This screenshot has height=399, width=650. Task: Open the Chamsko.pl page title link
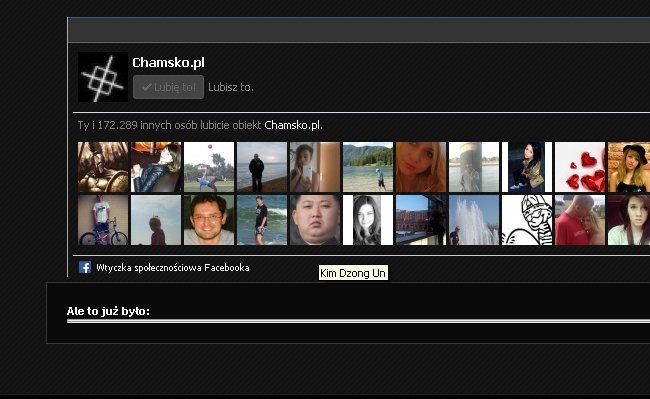tap(168, 63)
